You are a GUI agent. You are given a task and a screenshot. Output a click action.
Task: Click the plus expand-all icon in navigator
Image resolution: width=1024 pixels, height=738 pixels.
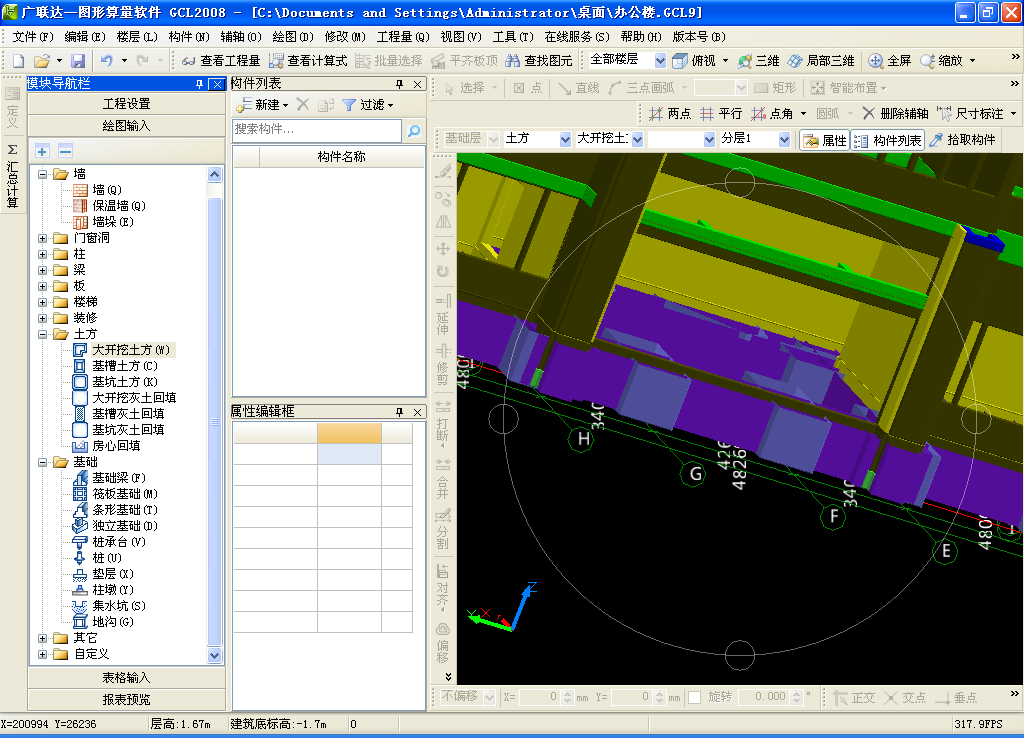tap(42, 152)
